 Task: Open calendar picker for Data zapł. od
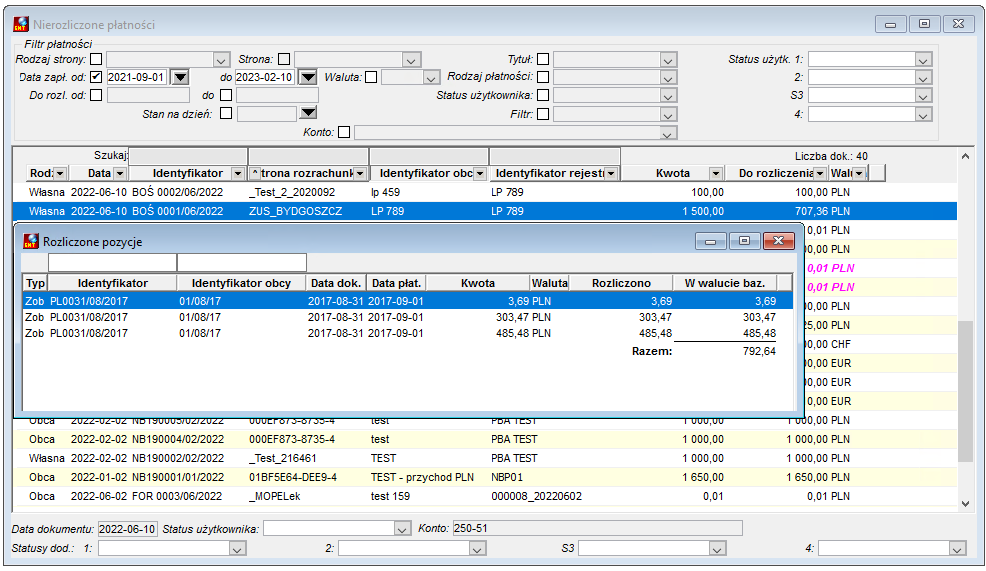pyautogui.click(x=180, y=77)
